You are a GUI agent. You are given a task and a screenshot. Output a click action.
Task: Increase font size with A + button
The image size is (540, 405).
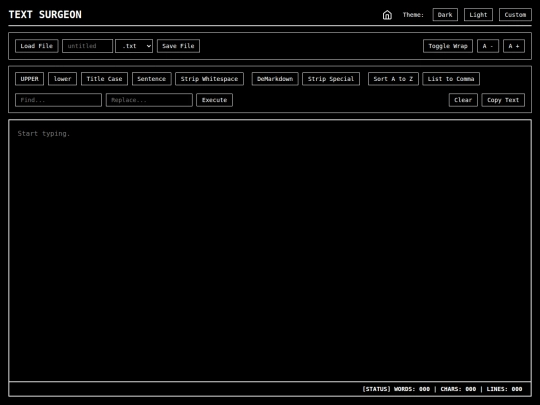click(514, 46)
